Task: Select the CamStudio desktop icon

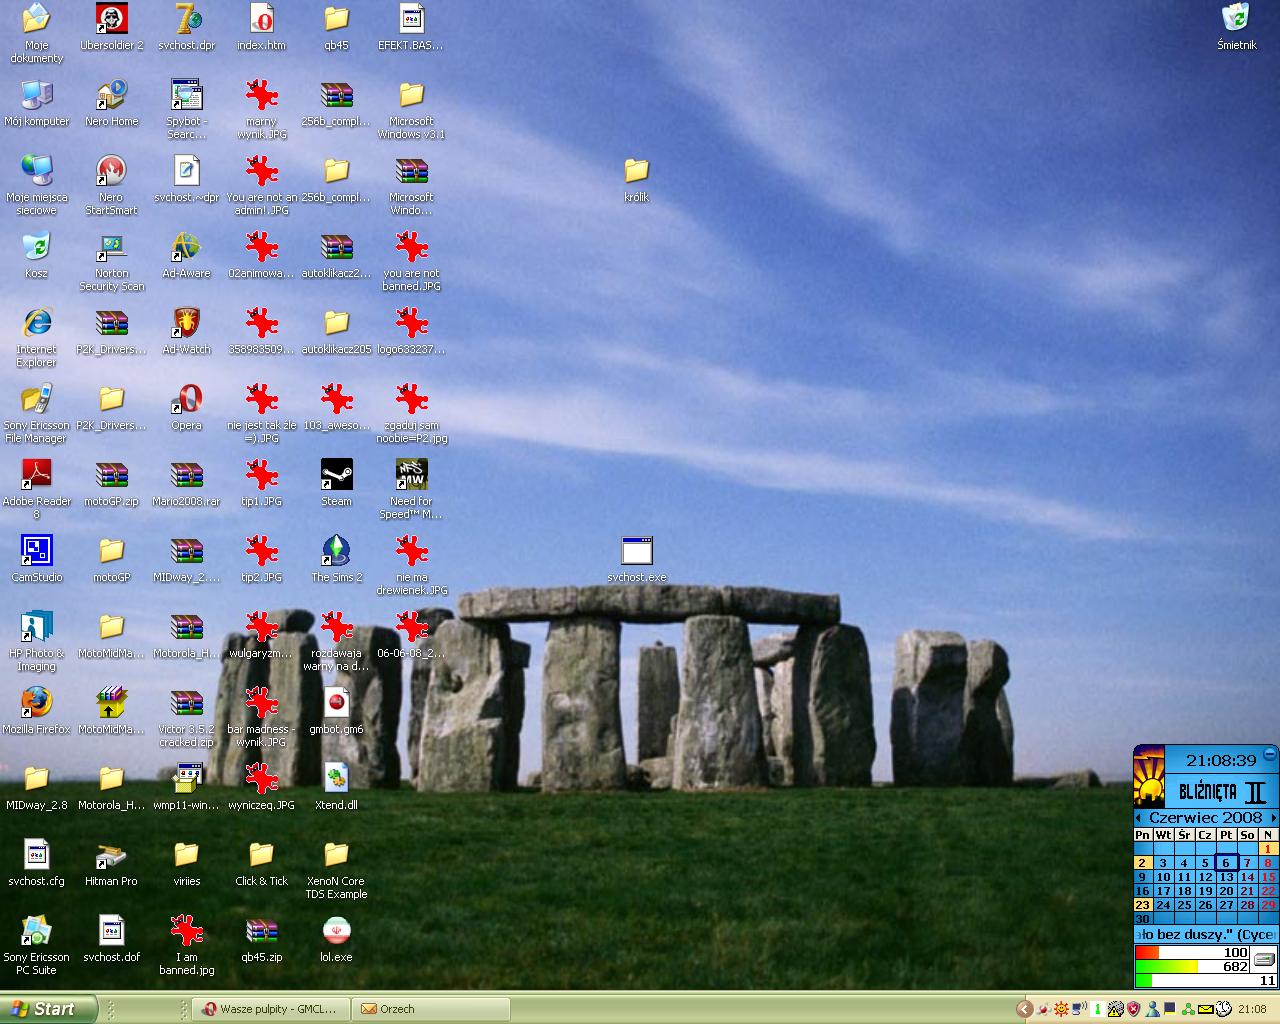Action: 36,551
